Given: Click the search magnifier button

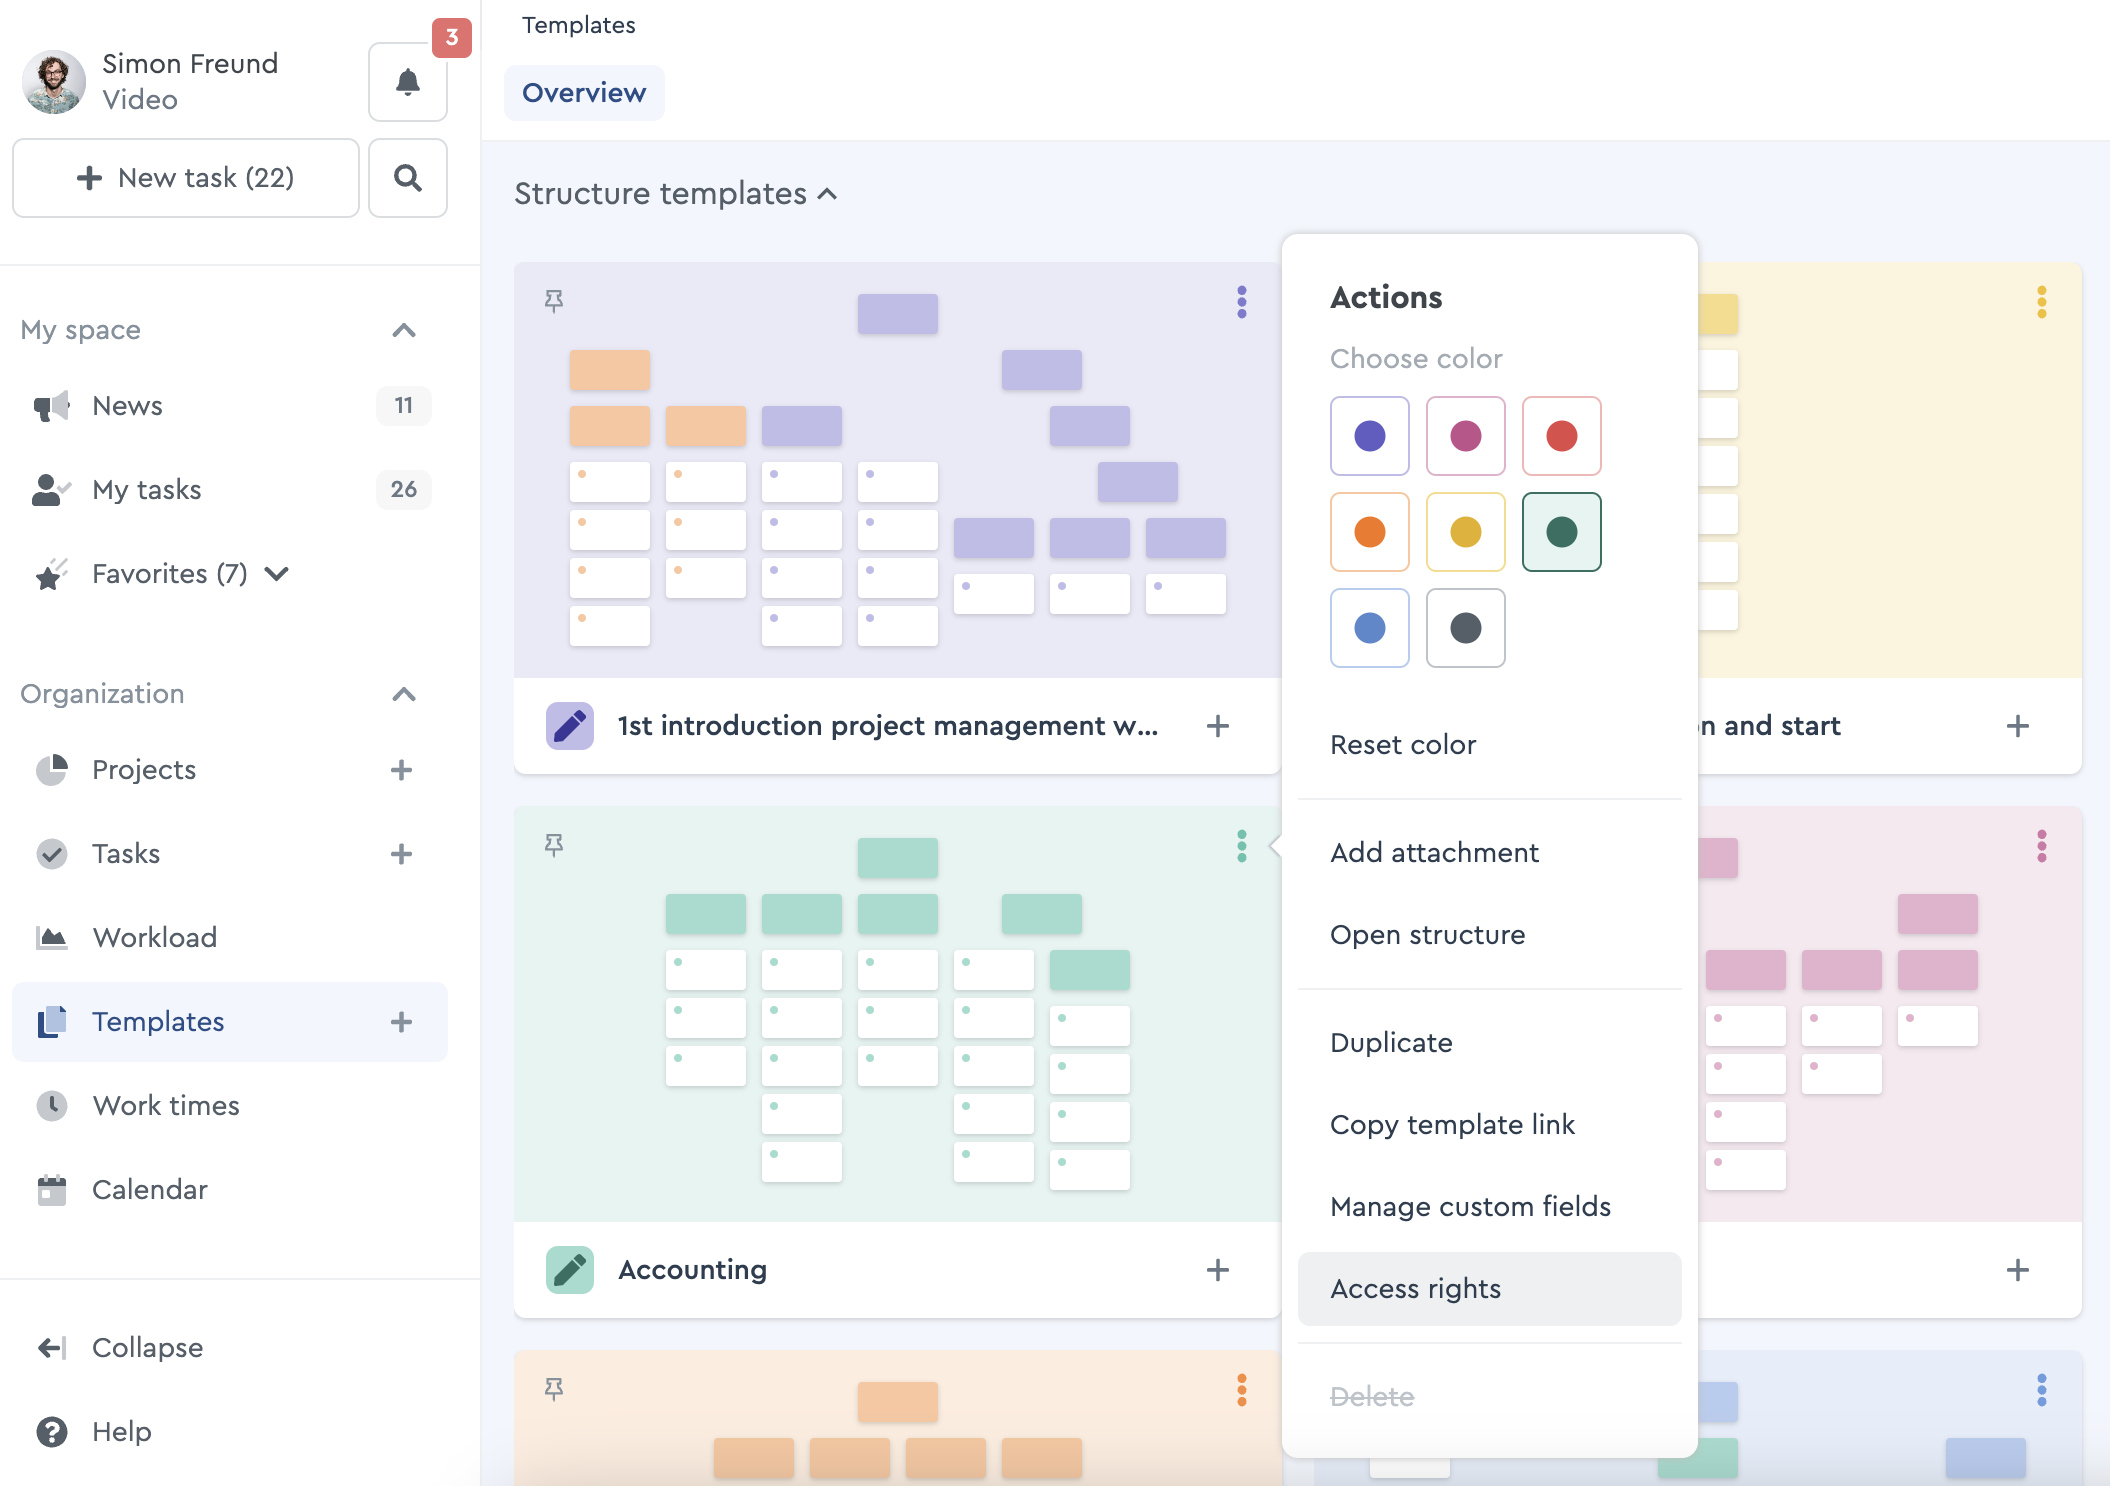Looking at the screenshot, I should tap(407, 178).
